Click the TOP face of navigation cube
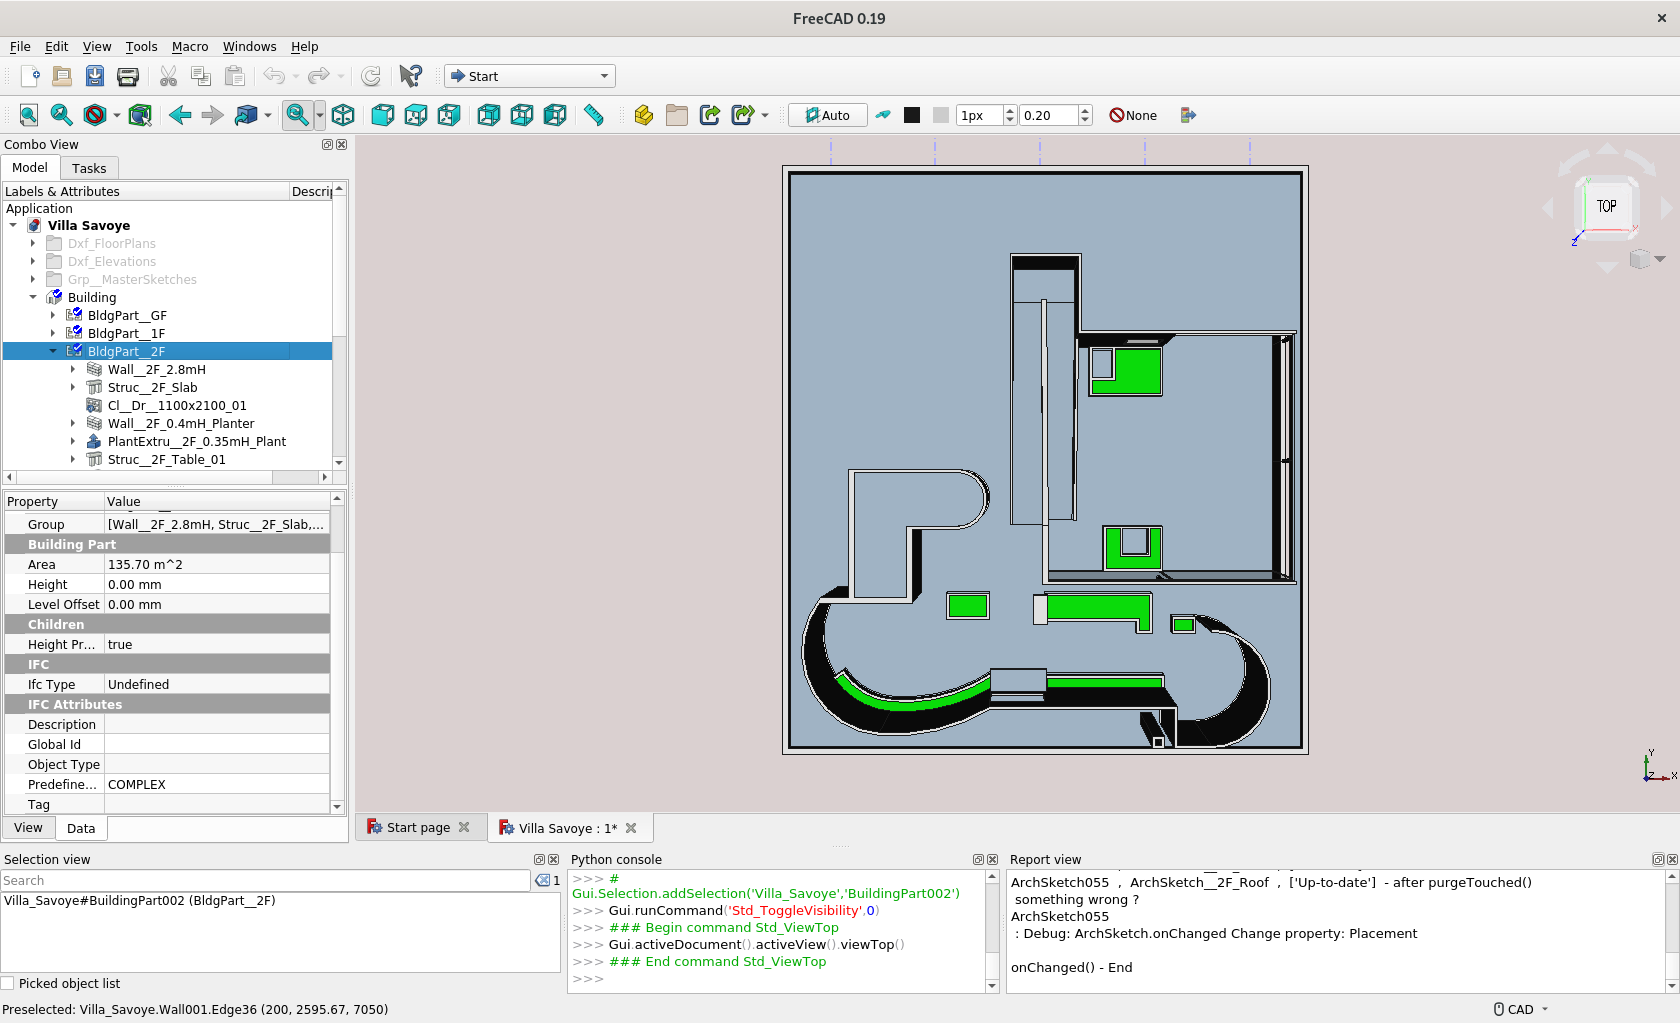This screenshot has height=1023, width=1680. click(x=1606, y=206)
